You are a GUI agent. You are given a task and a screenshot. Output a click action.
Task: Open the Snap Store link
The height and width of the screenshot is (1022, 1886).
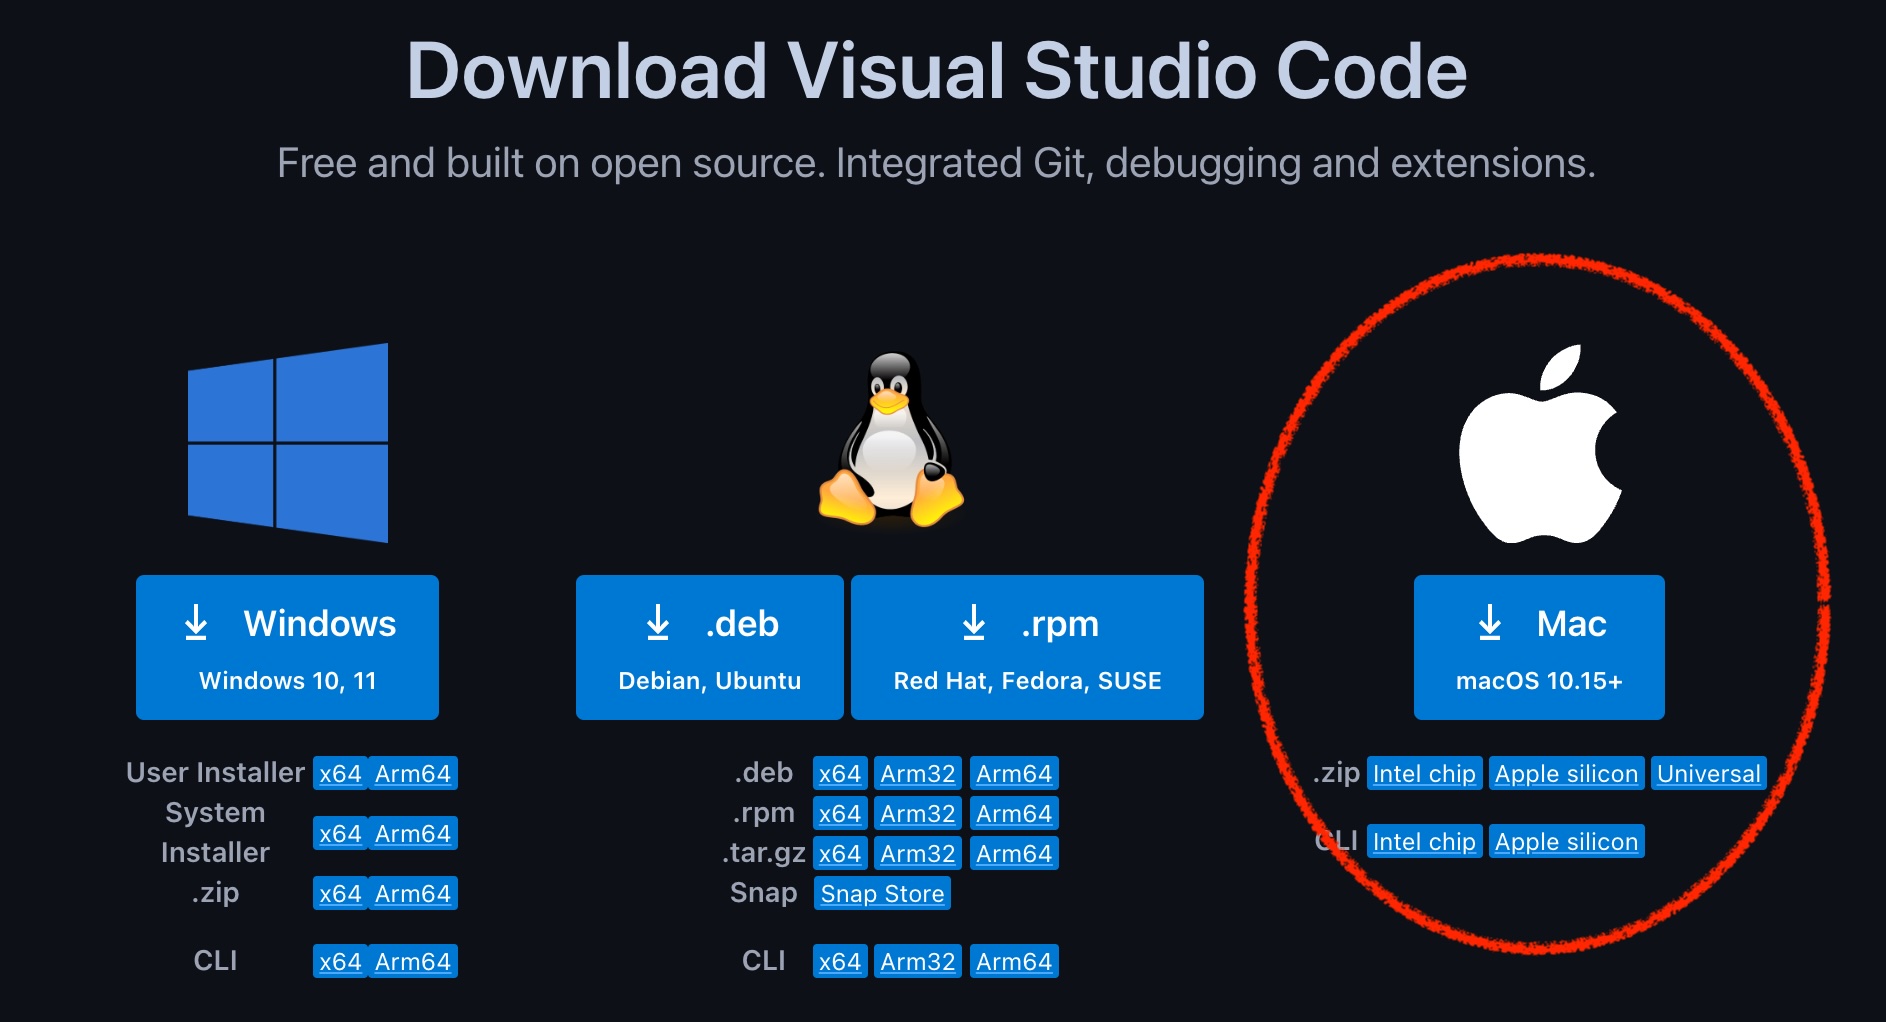pyautogui.click(x=882, y=893)
